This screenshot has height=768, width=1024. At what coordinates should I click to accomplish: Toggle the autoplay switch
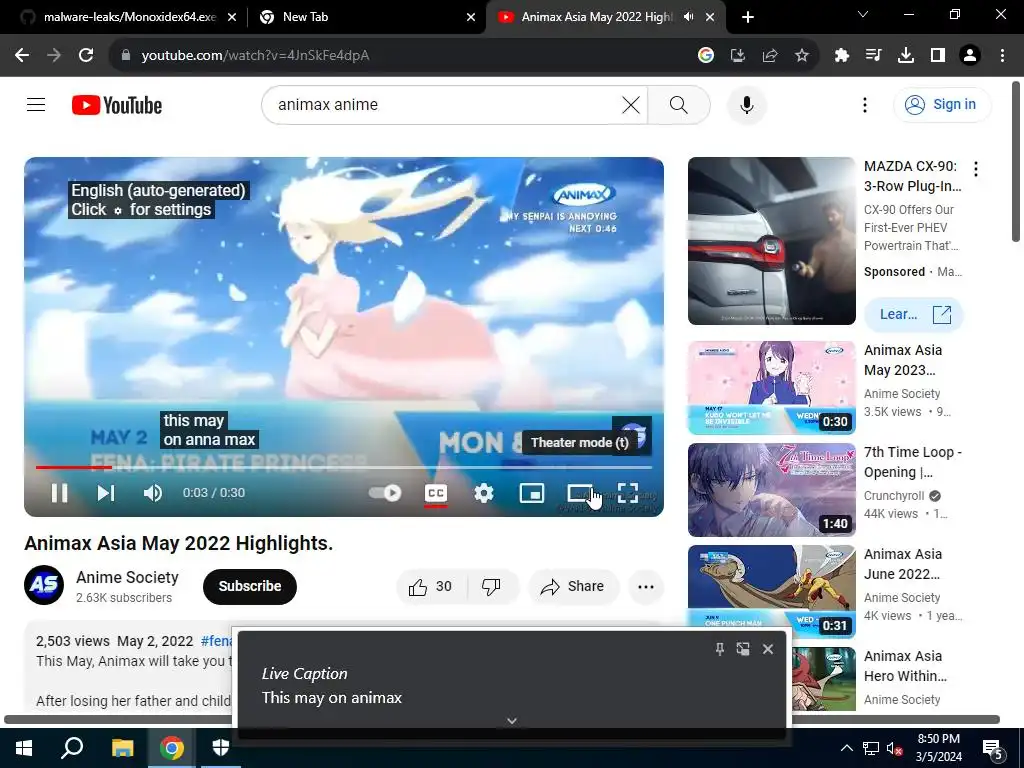click(385, 493)
